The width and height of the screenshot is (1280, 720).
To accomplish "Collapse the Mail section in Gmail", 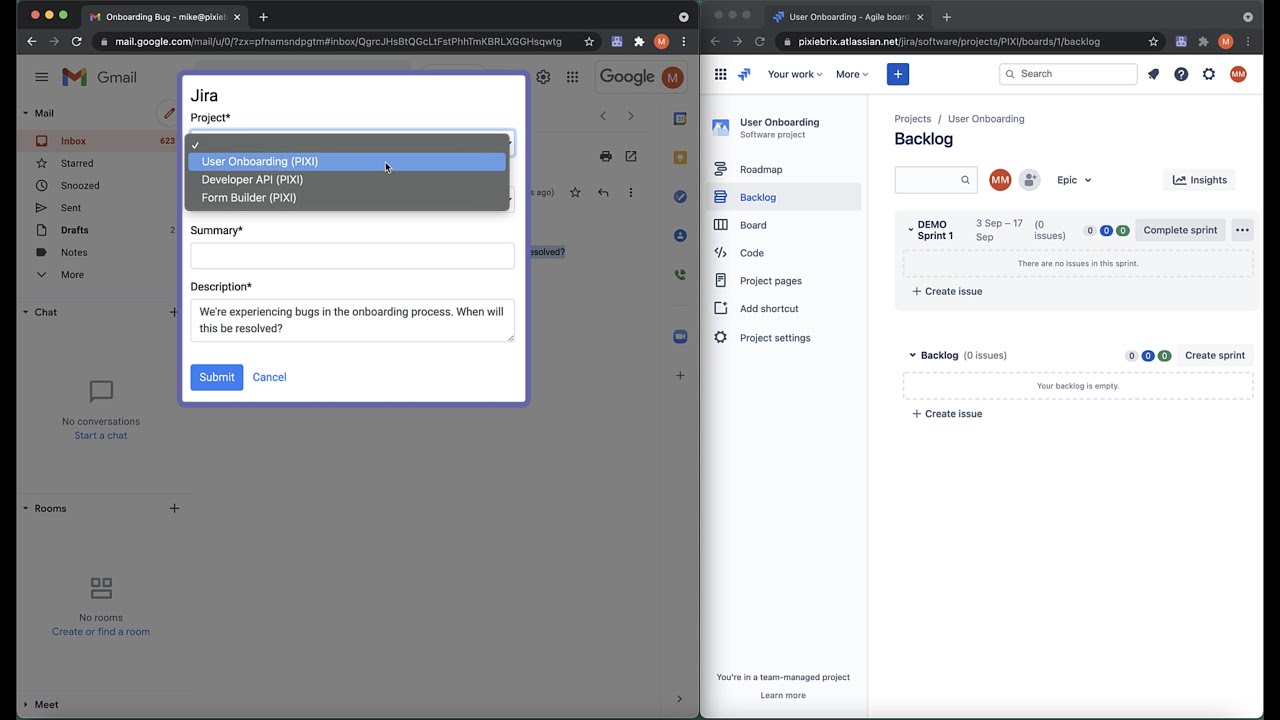I will (26, 113).
